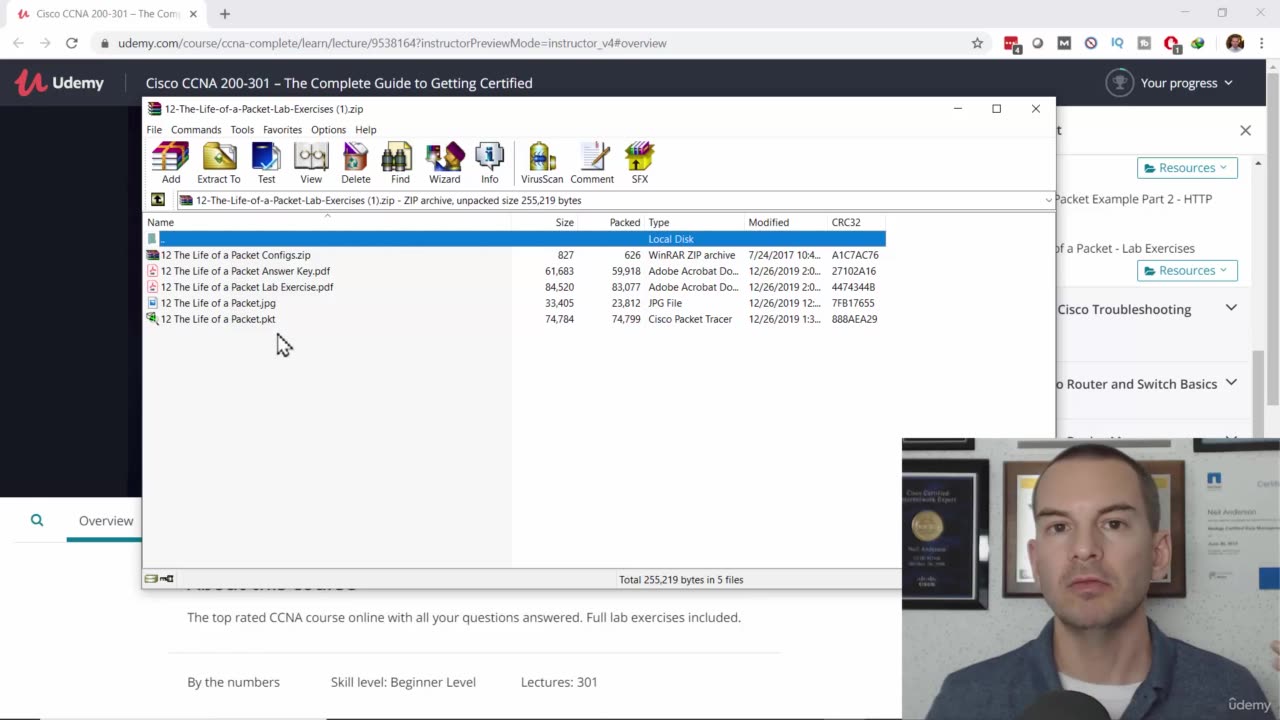Open the File menu
1280x720 pixels.
click(154, 130)
